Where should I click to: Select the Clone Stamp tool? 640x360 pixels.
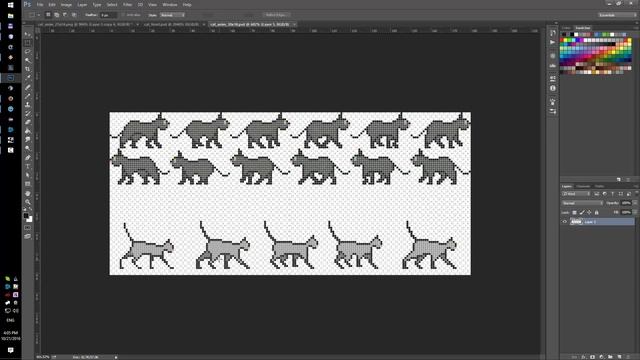coord(27,105)
